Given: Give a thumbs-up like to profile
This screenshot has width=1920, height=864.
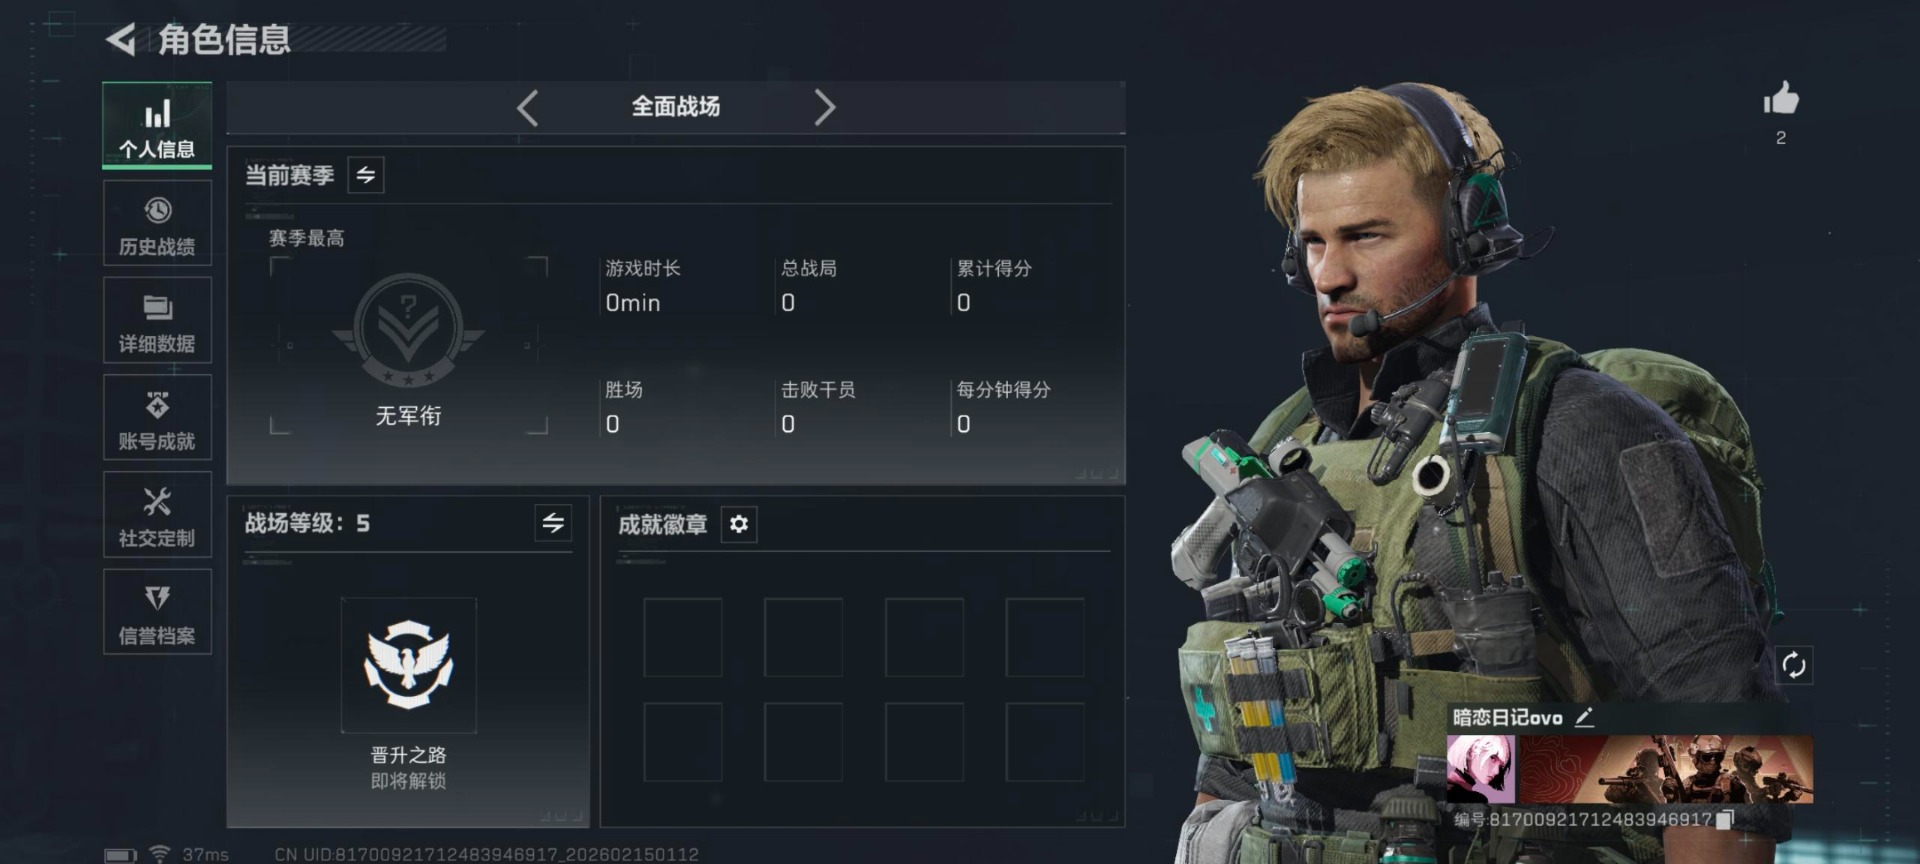Looking at the screenshot, I should pos(1780,98).
